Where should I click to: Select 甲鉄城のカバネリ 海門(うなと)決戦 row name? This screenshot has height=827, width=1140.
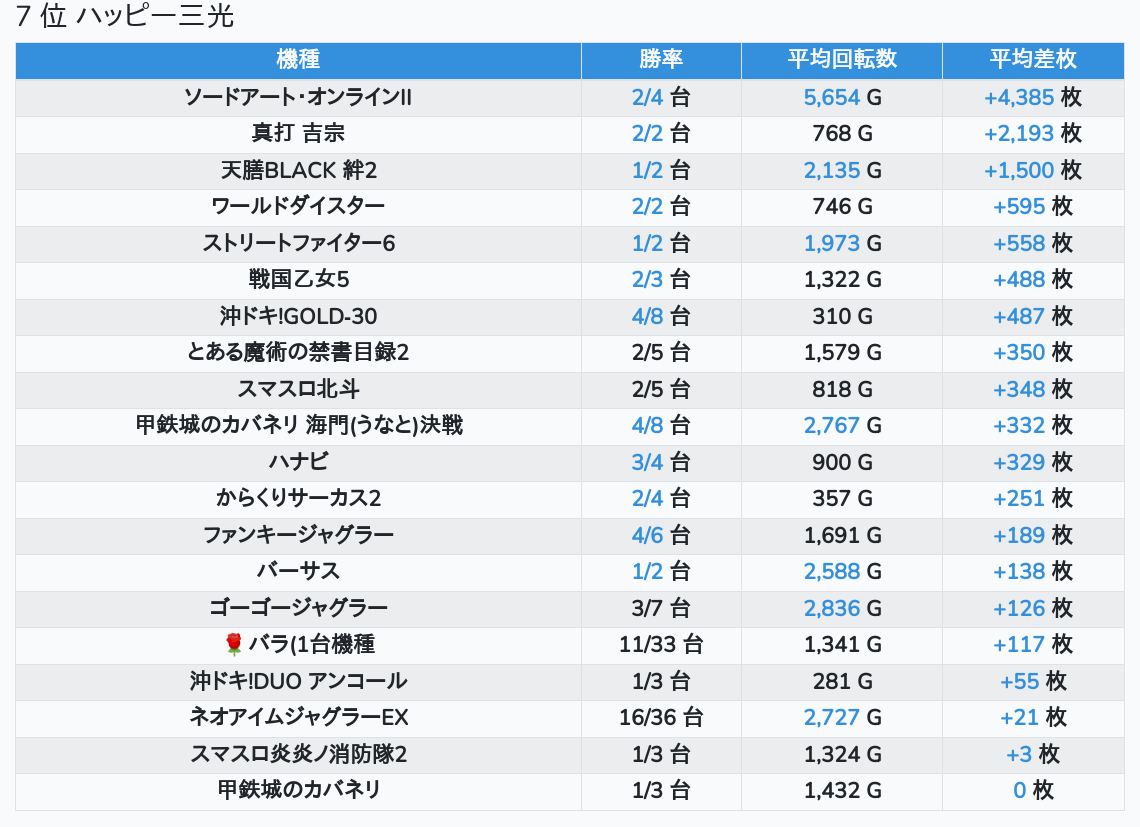tap(298, 426)
